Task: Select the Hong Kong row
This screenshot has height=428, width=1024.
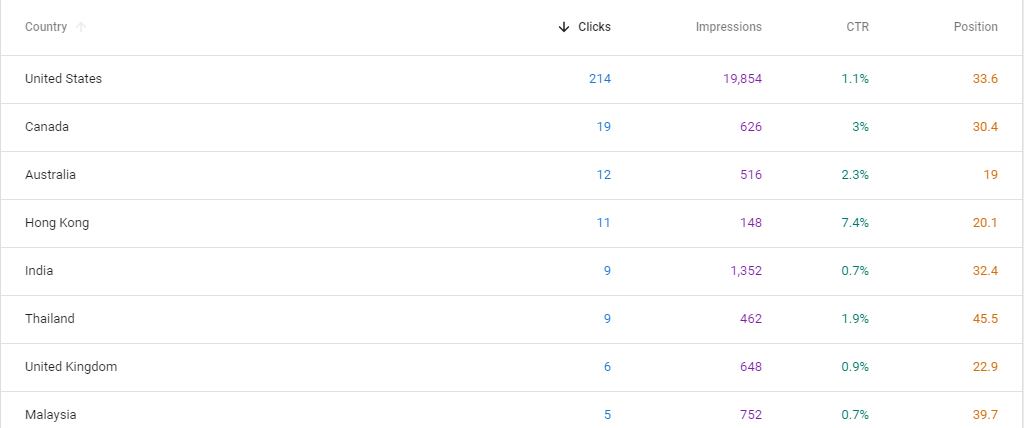Action: click(512, 223)
